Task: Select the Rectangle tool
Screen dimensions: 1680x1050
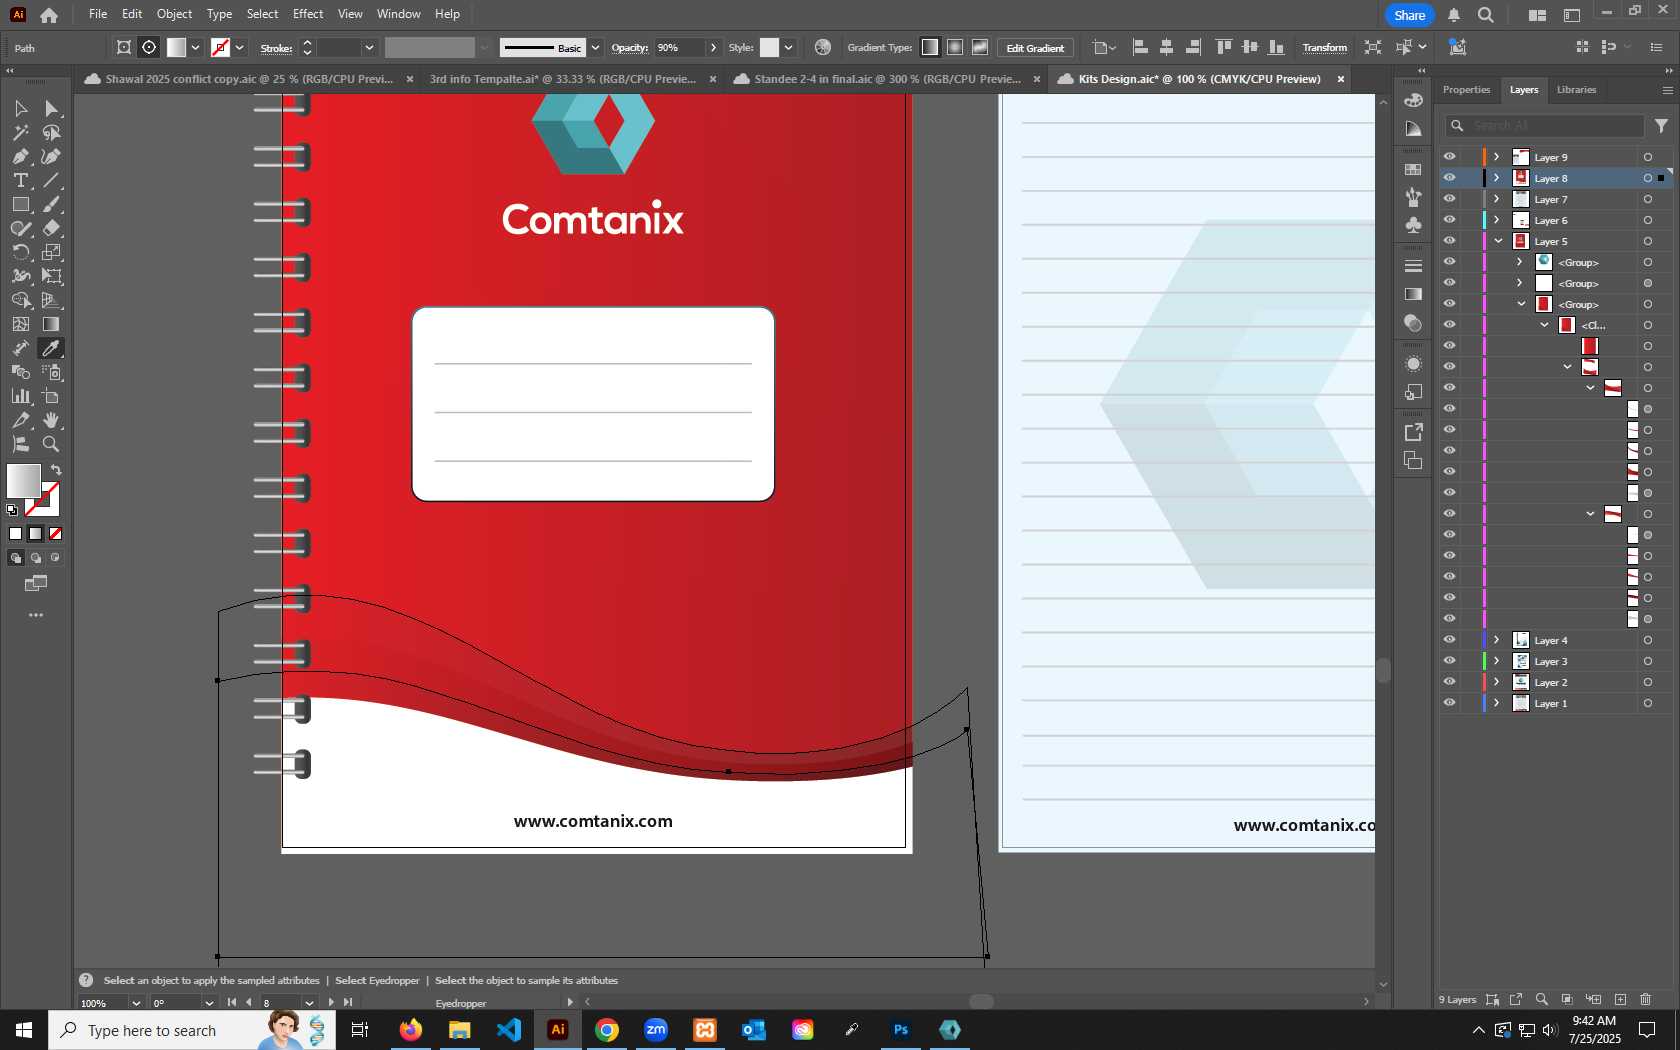Action: tap(20, 204)
